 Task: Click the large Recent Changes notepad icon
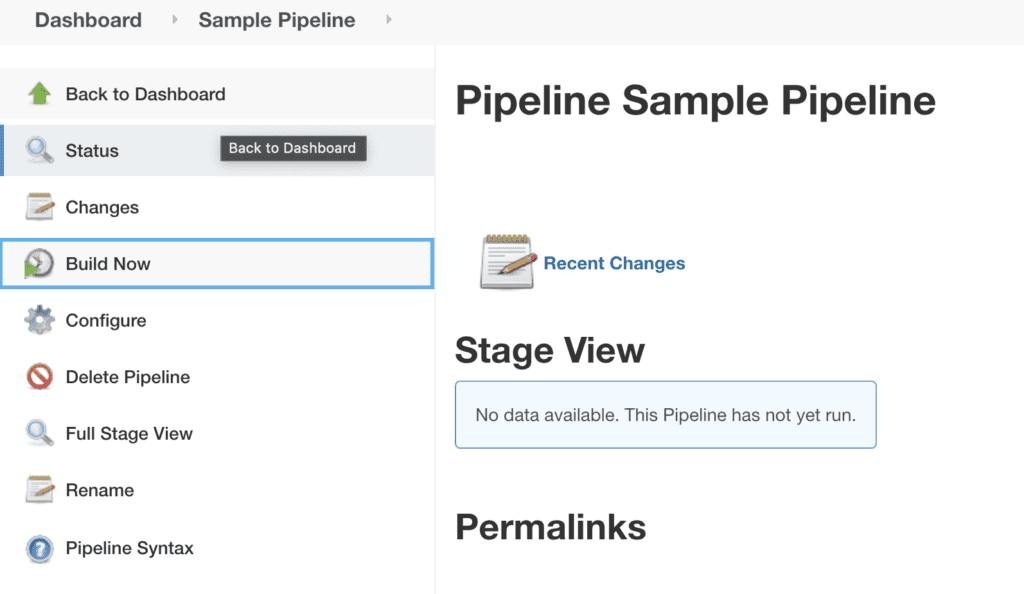[x=508, y=262]
